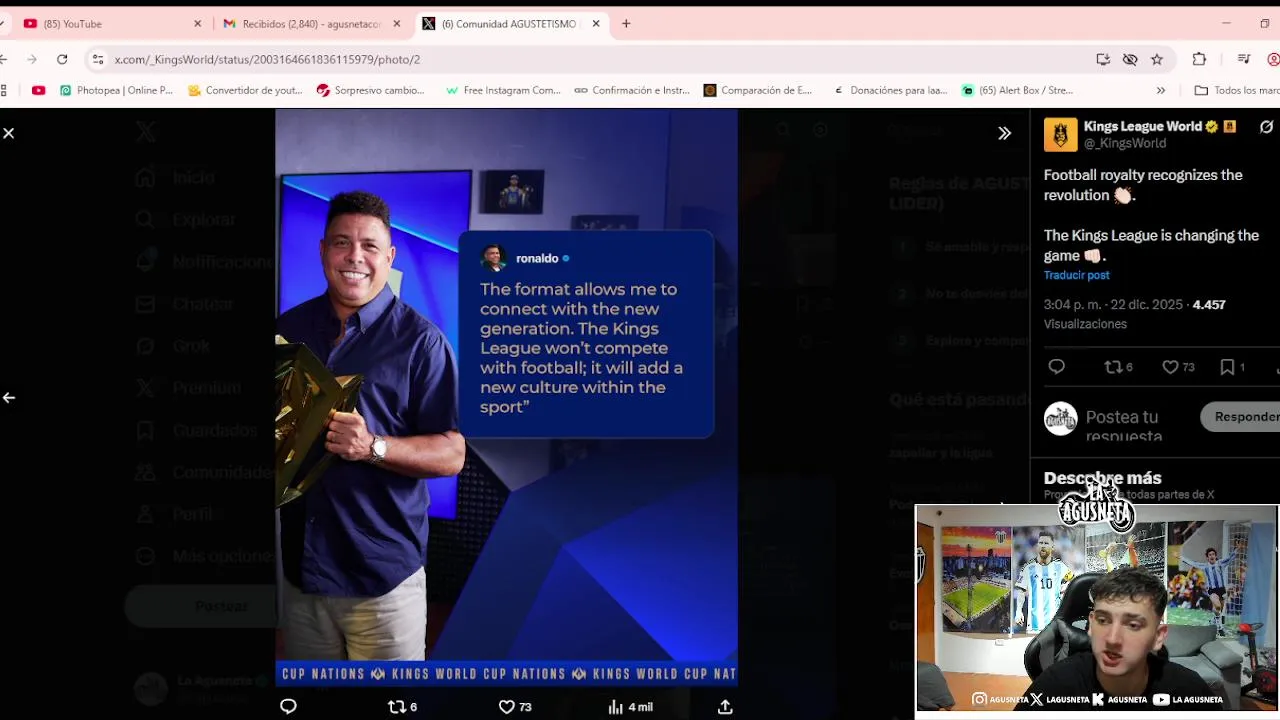The width and height of the screenshot is (1280, 720).
Task: Reload the current page
Action: point(62,60)
